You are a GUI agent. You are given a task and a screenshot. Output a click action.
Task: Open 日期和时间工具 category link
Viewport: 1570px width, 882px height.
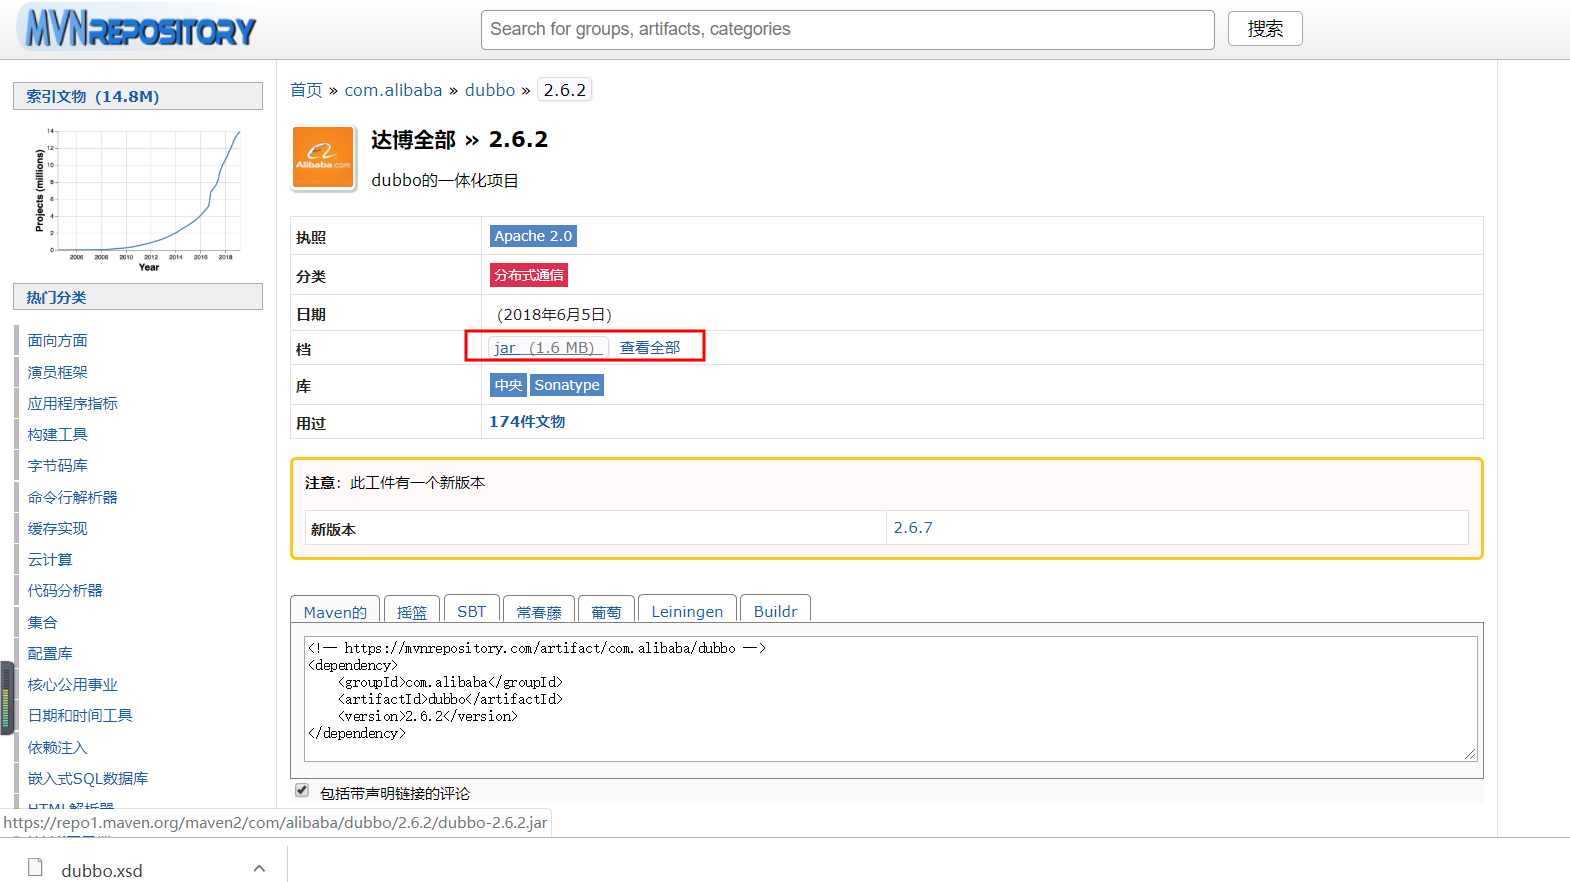coord(80,715)
